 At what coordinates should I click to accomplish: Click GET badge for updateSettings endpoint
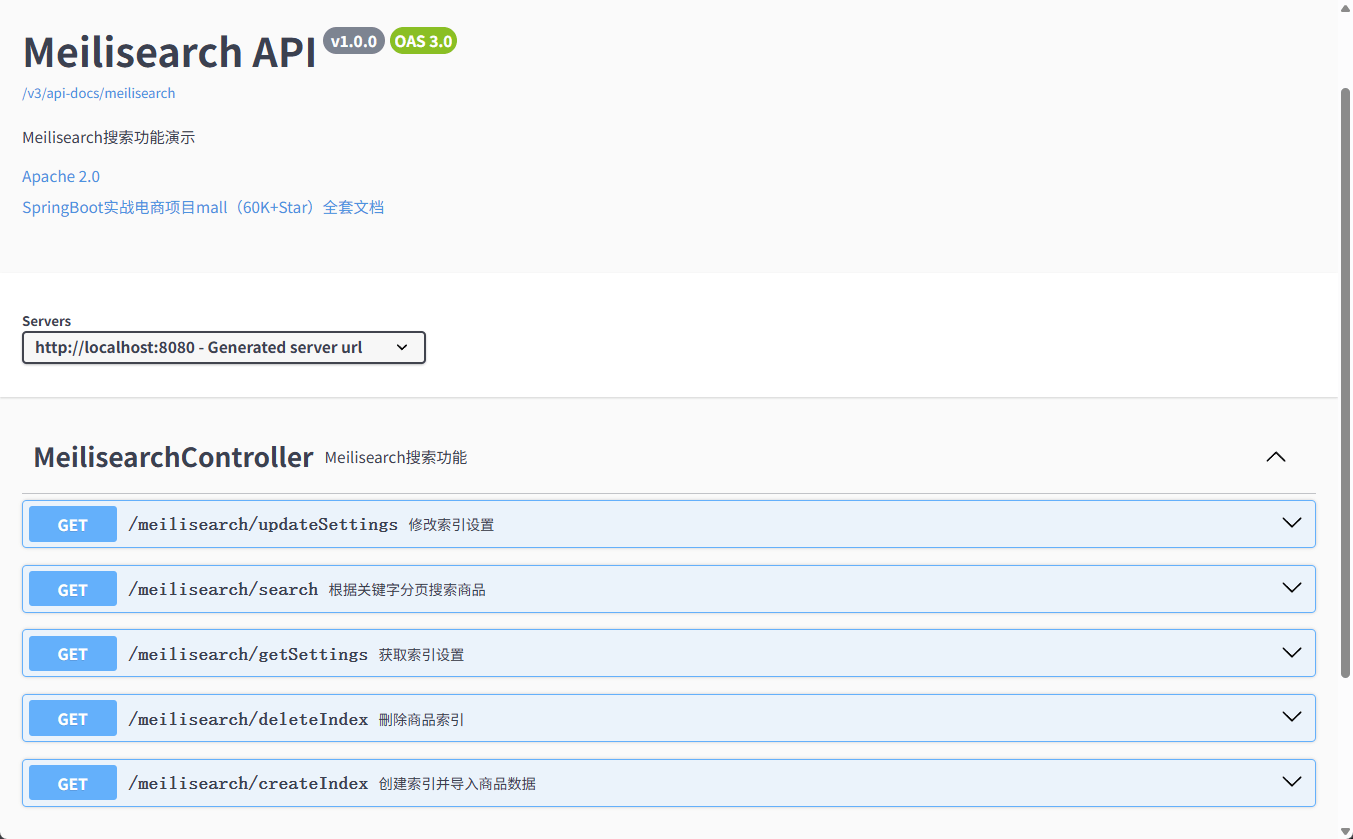pyautogui.click(x=73, y=525)
